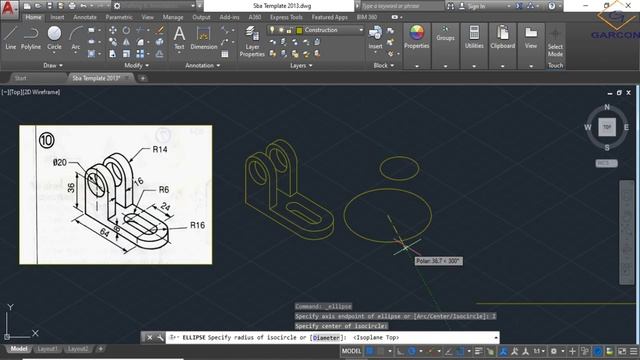This screenshot has width=640, height=360.
Task: Click the MODEL space button in status bar
Action: tap(351, 351)
